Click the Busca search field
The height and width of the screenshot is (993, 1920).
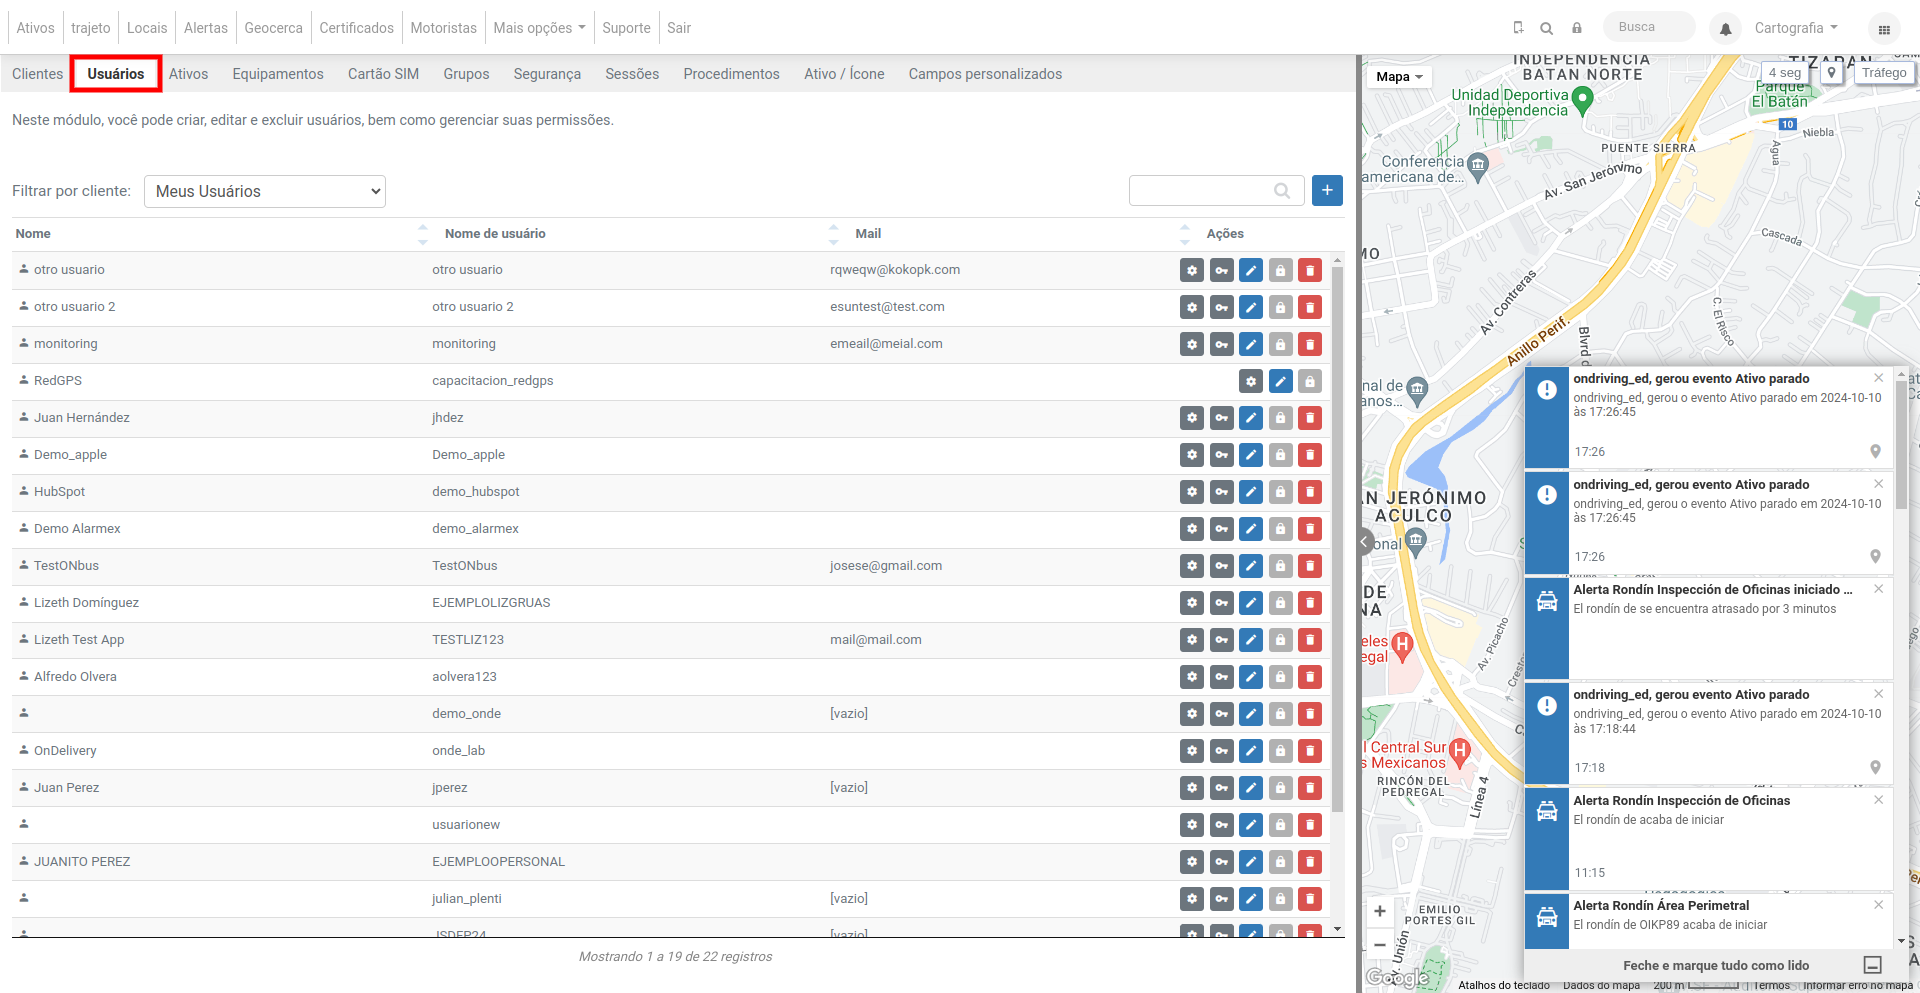1649,27
